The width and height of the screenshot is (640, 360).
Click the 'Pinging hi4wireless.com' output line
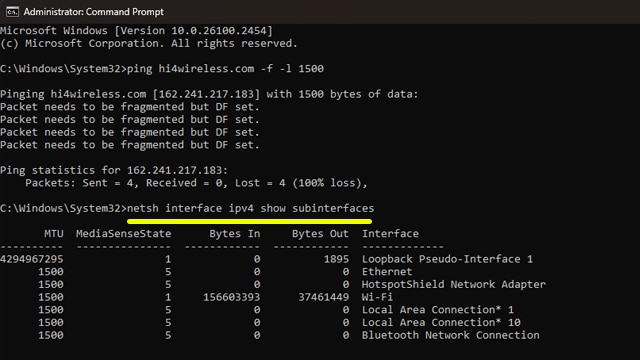pyautogui.click(x=209, y=94)
